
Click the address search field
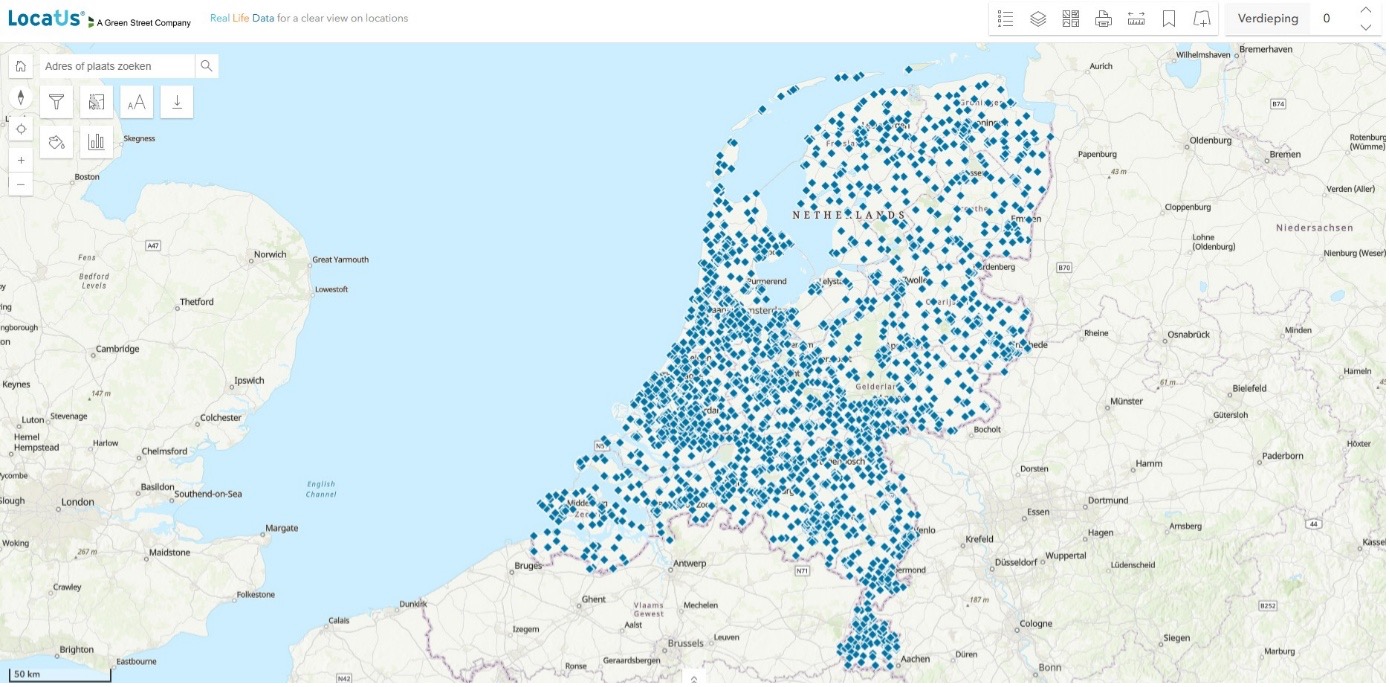(117, 66)
